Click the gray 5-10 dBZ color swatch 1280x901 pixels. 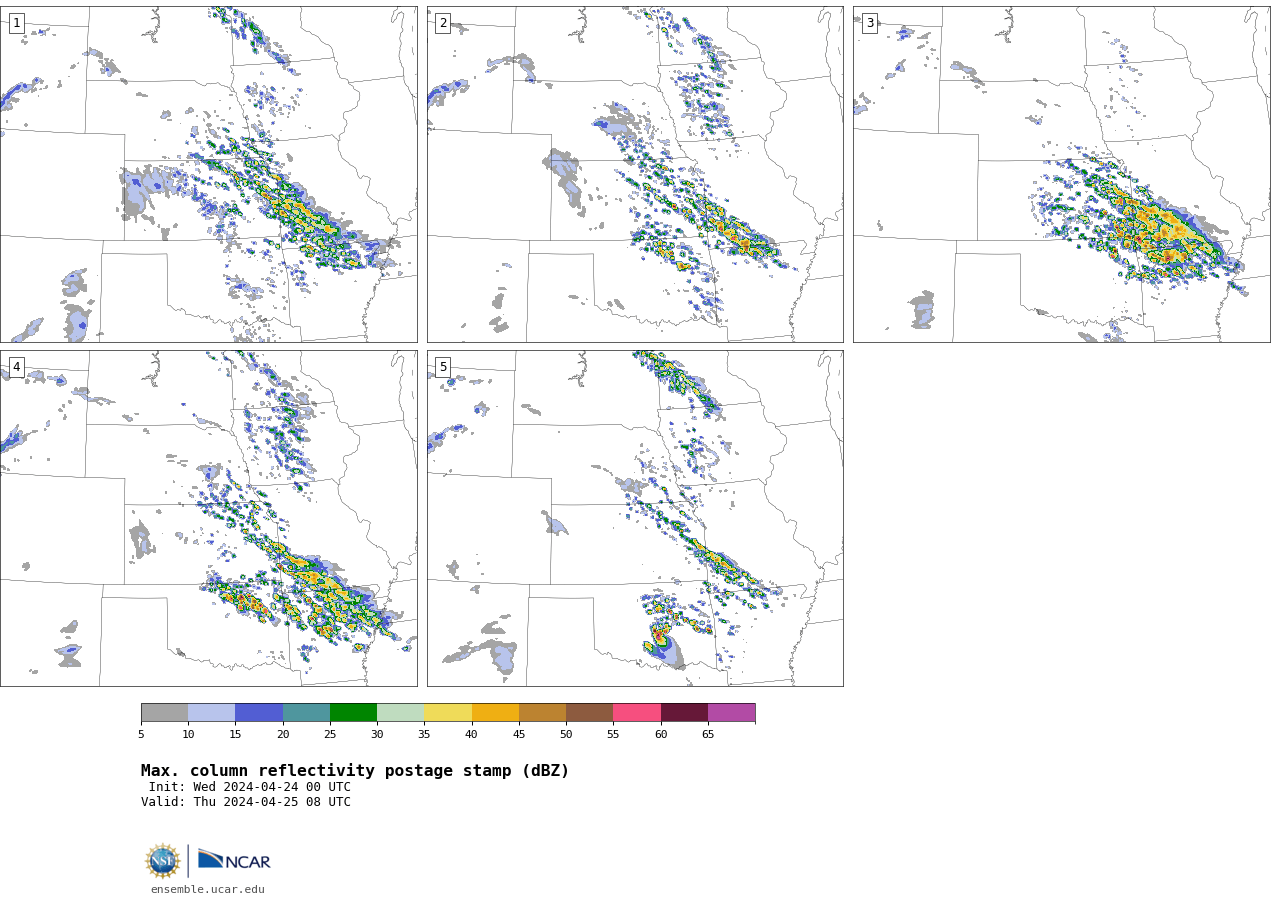[164, 713]
